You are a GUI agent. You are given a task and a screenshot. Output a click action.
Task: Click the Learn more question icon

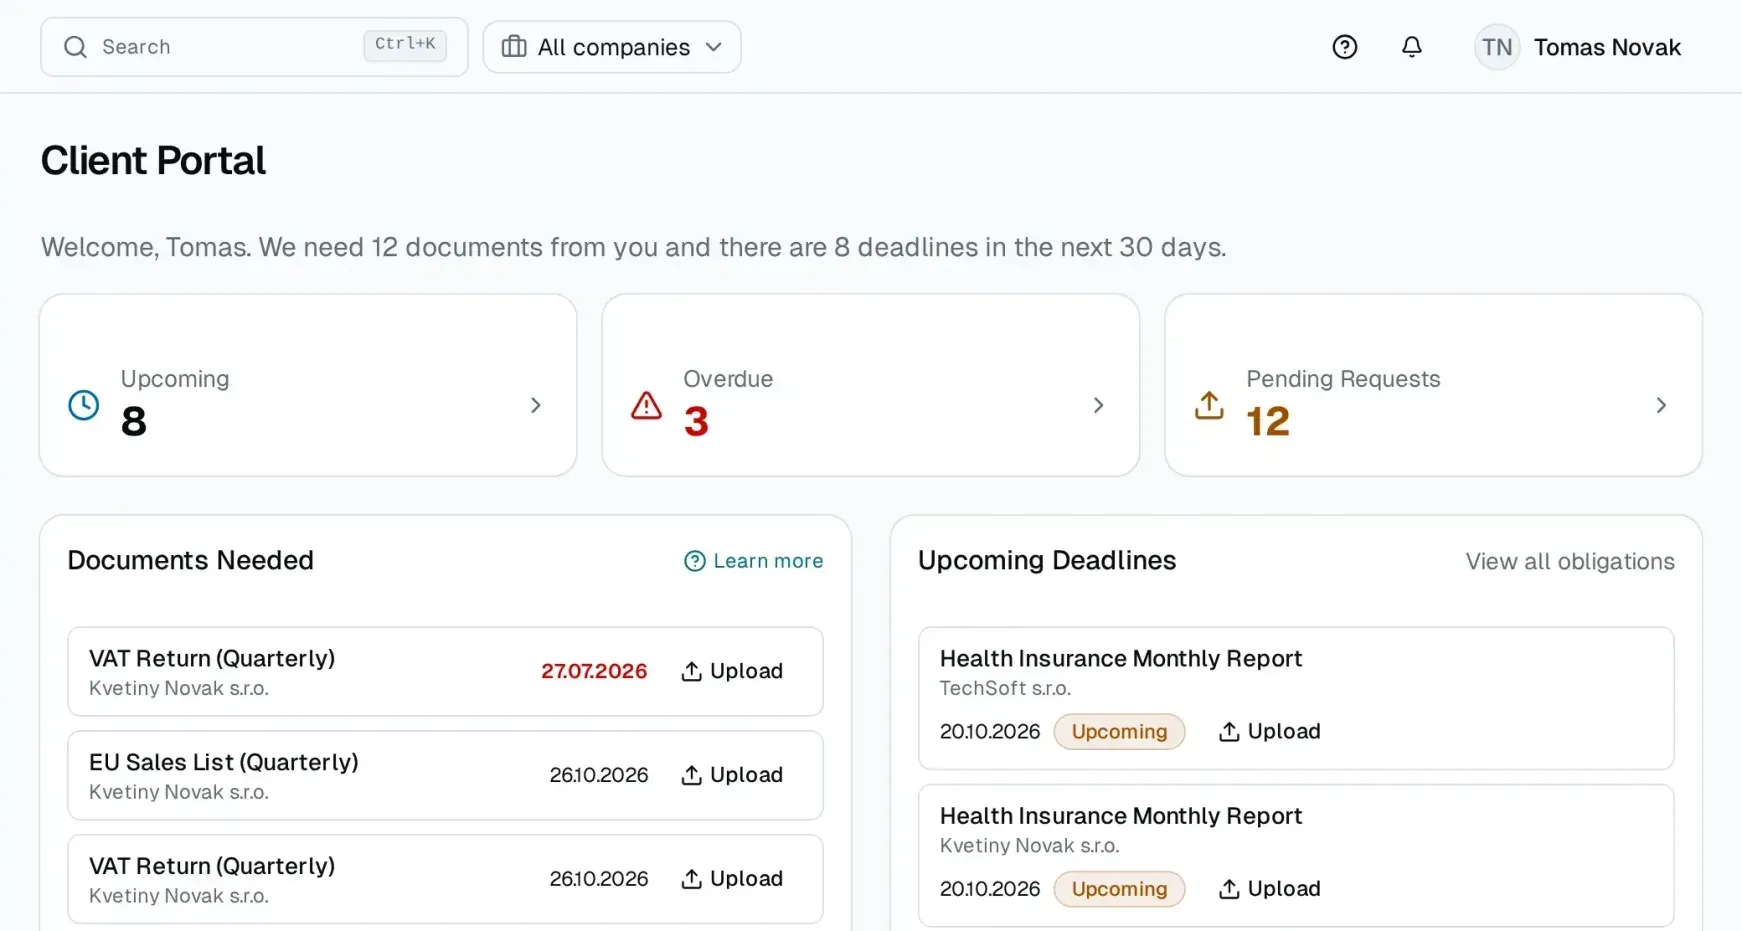tap(695, 561)
